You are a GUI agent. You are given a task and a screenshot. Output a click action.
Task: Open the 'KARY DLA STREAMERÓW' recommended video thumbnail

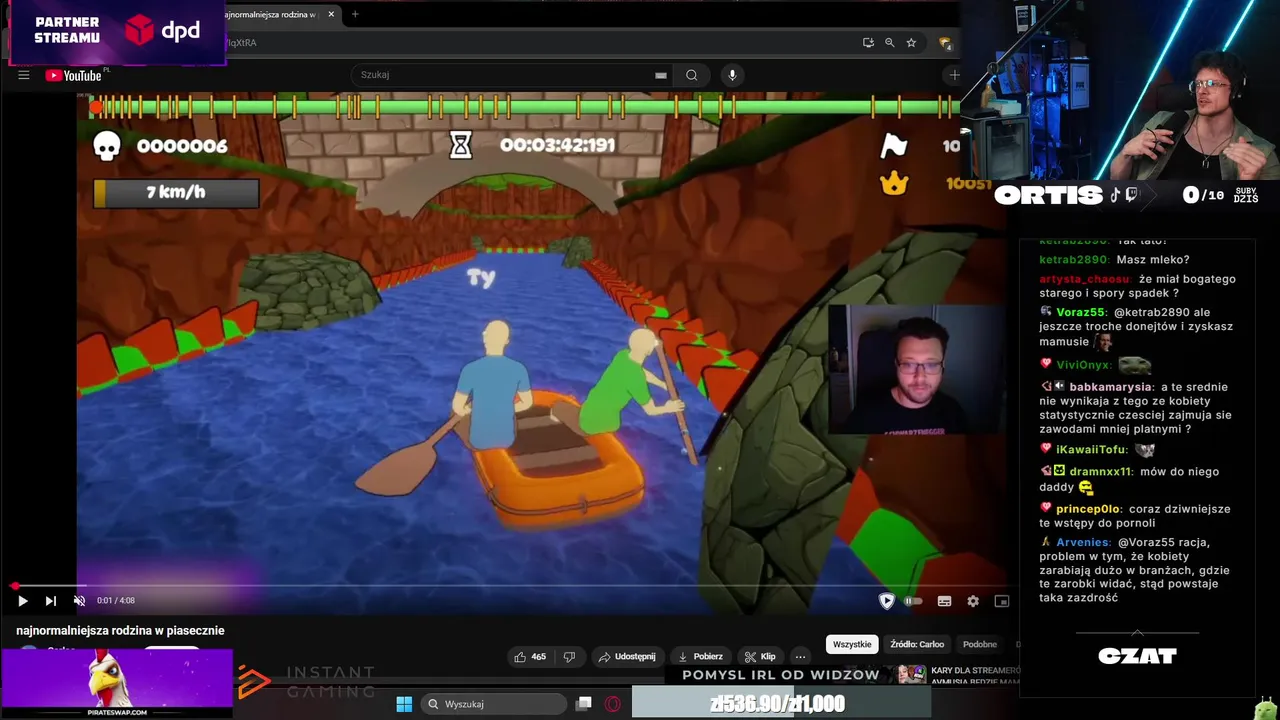911,675
